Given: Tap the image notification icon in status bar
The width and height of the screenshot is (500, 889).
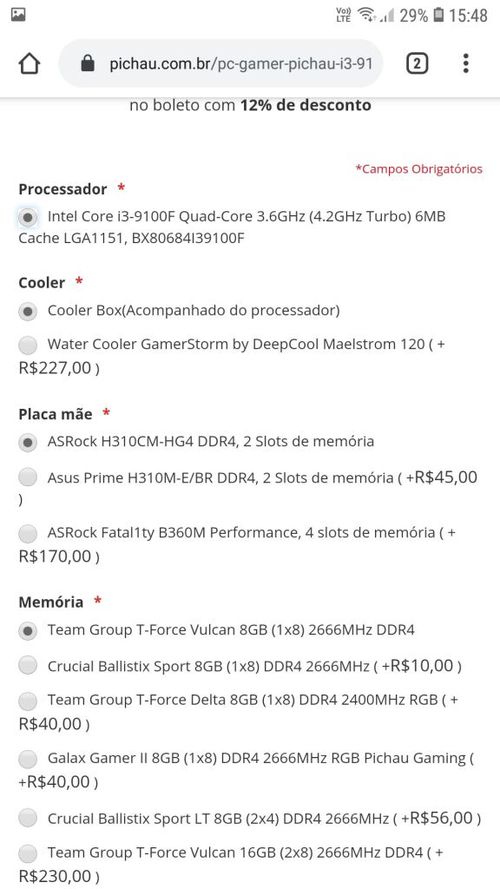Looking at the screenshot, I should point(18,14).
